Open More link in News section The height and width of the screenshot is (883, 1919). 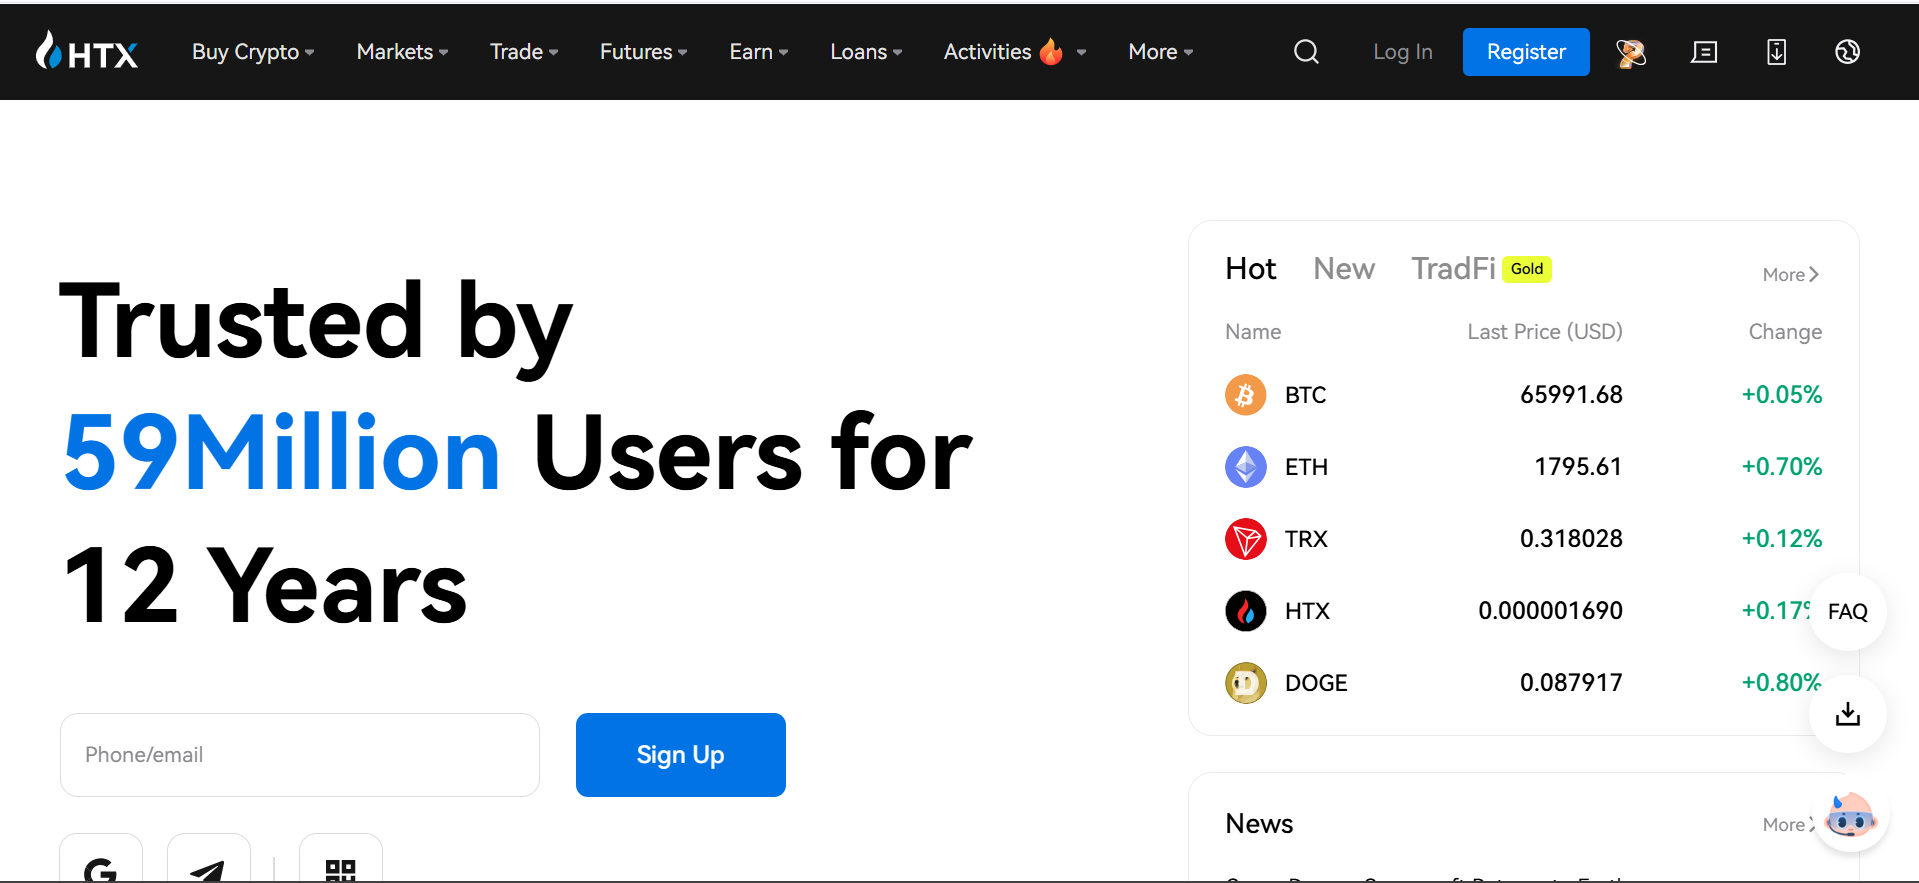1788,825
